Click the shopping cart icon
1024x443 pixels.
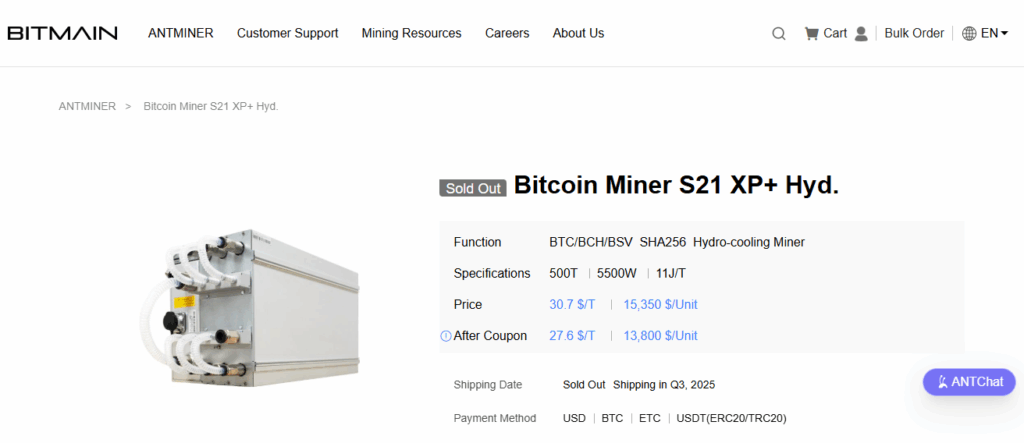(x=811, y=34)
